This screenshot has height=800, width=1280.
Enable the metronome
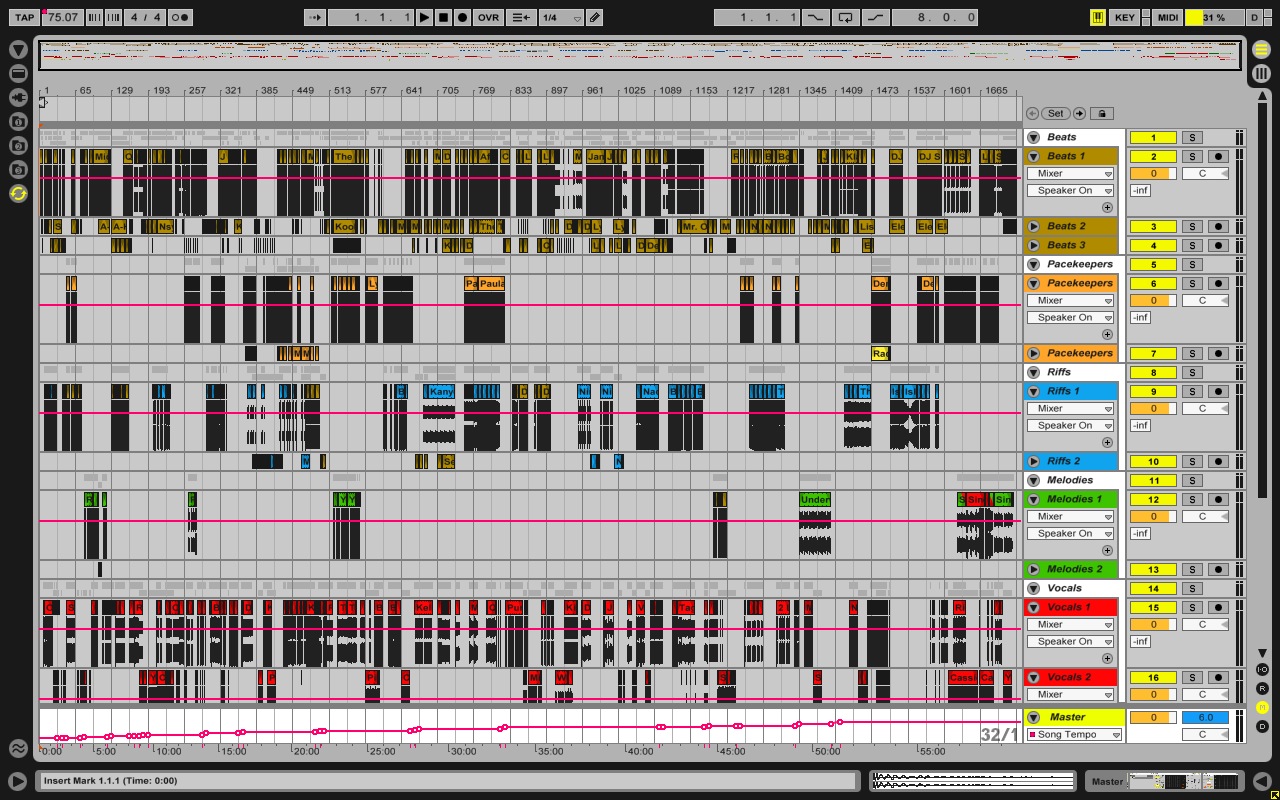click(180, 17)
